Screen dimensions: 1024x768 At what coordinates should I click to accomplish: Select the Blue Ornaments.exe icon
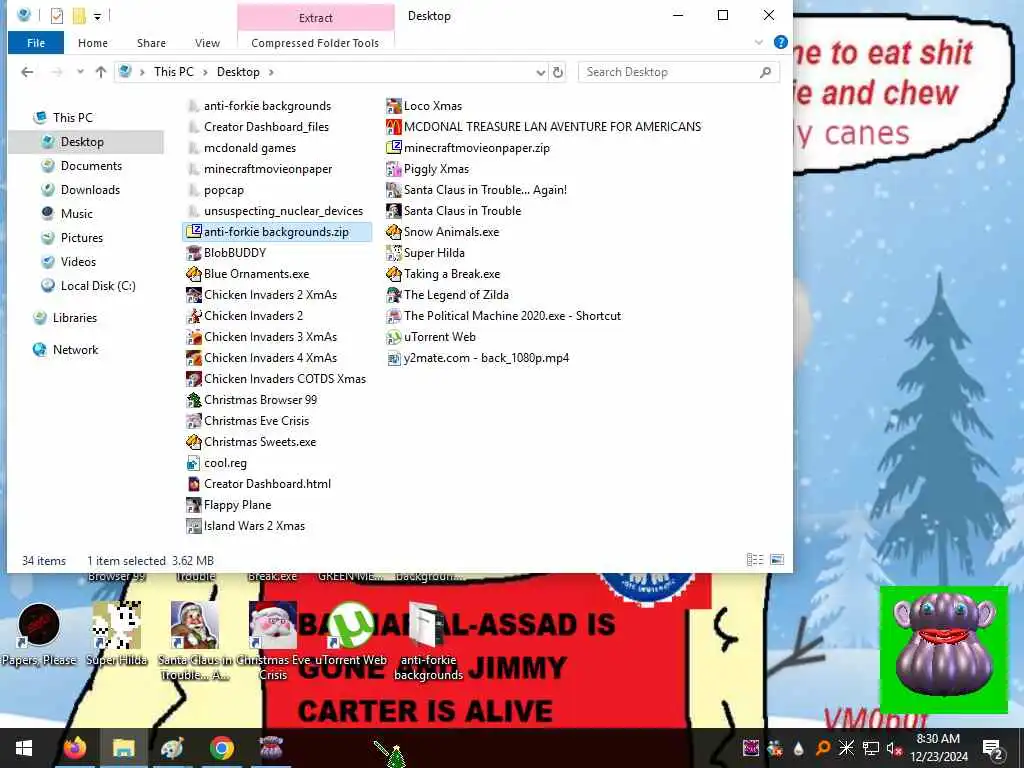point(193,274)
